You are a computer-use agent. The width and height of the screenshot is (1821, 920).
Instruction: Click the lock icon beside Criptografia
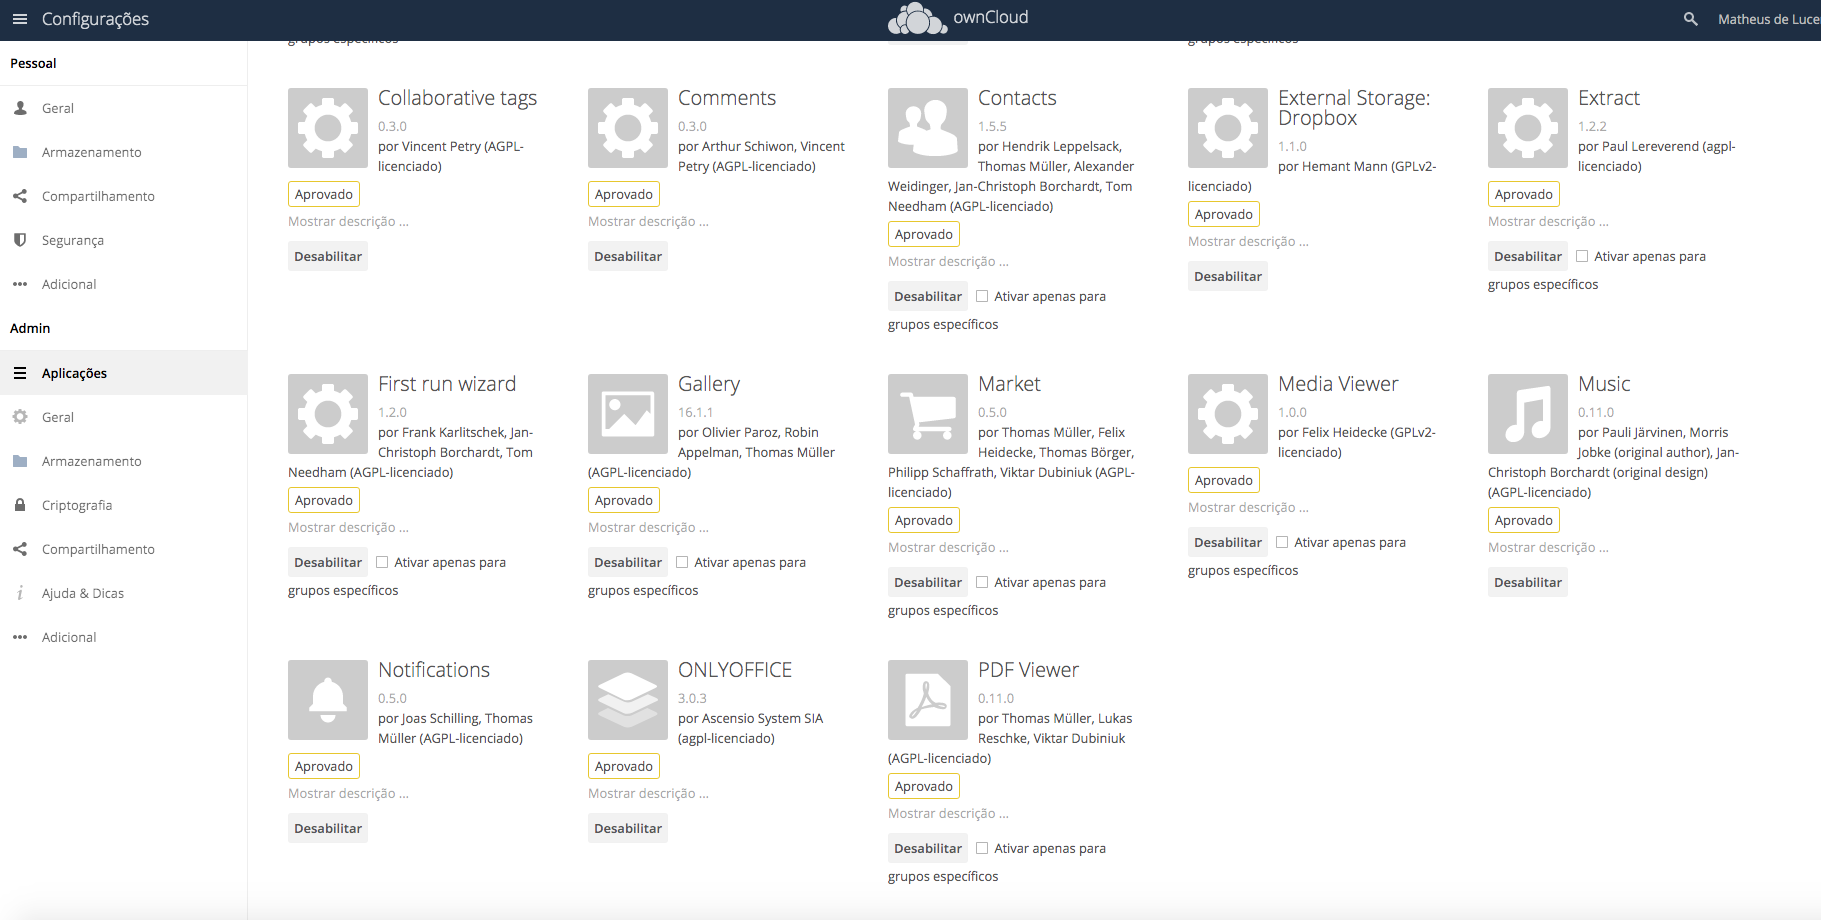[20, 505]
